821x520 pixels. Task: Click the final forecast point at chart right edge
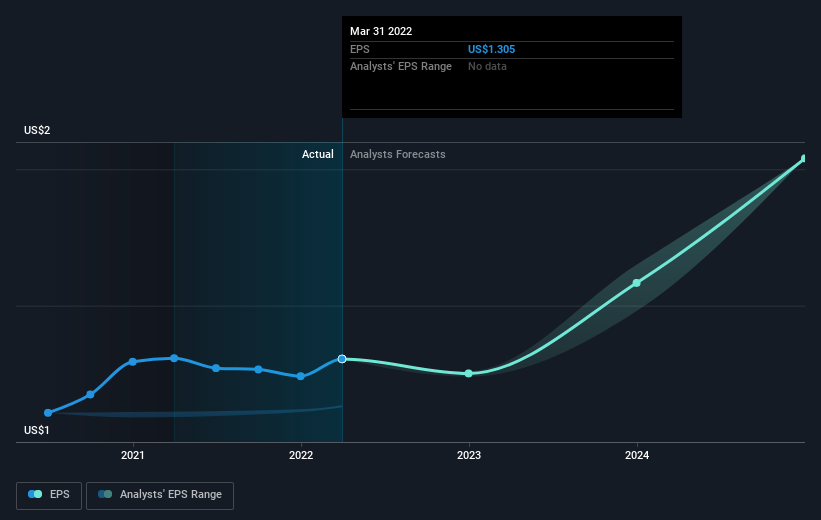click(804, 158)
